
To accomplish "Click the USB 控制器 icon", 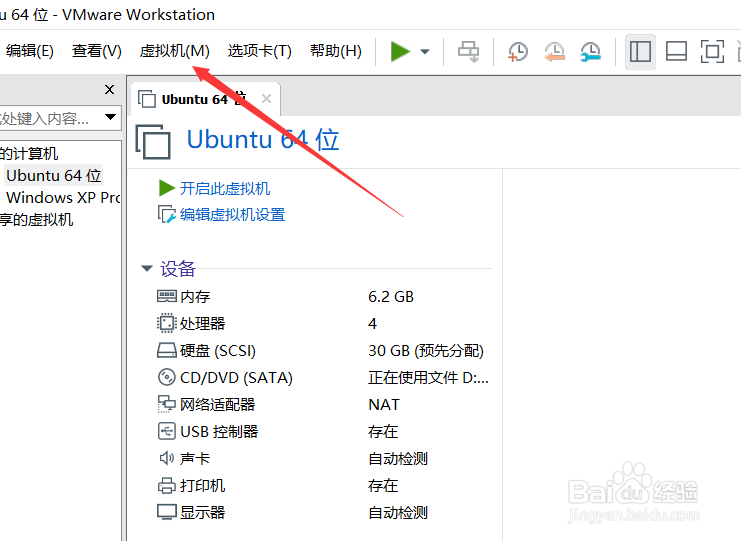I will pyautogui.click(x=166, y=431).
